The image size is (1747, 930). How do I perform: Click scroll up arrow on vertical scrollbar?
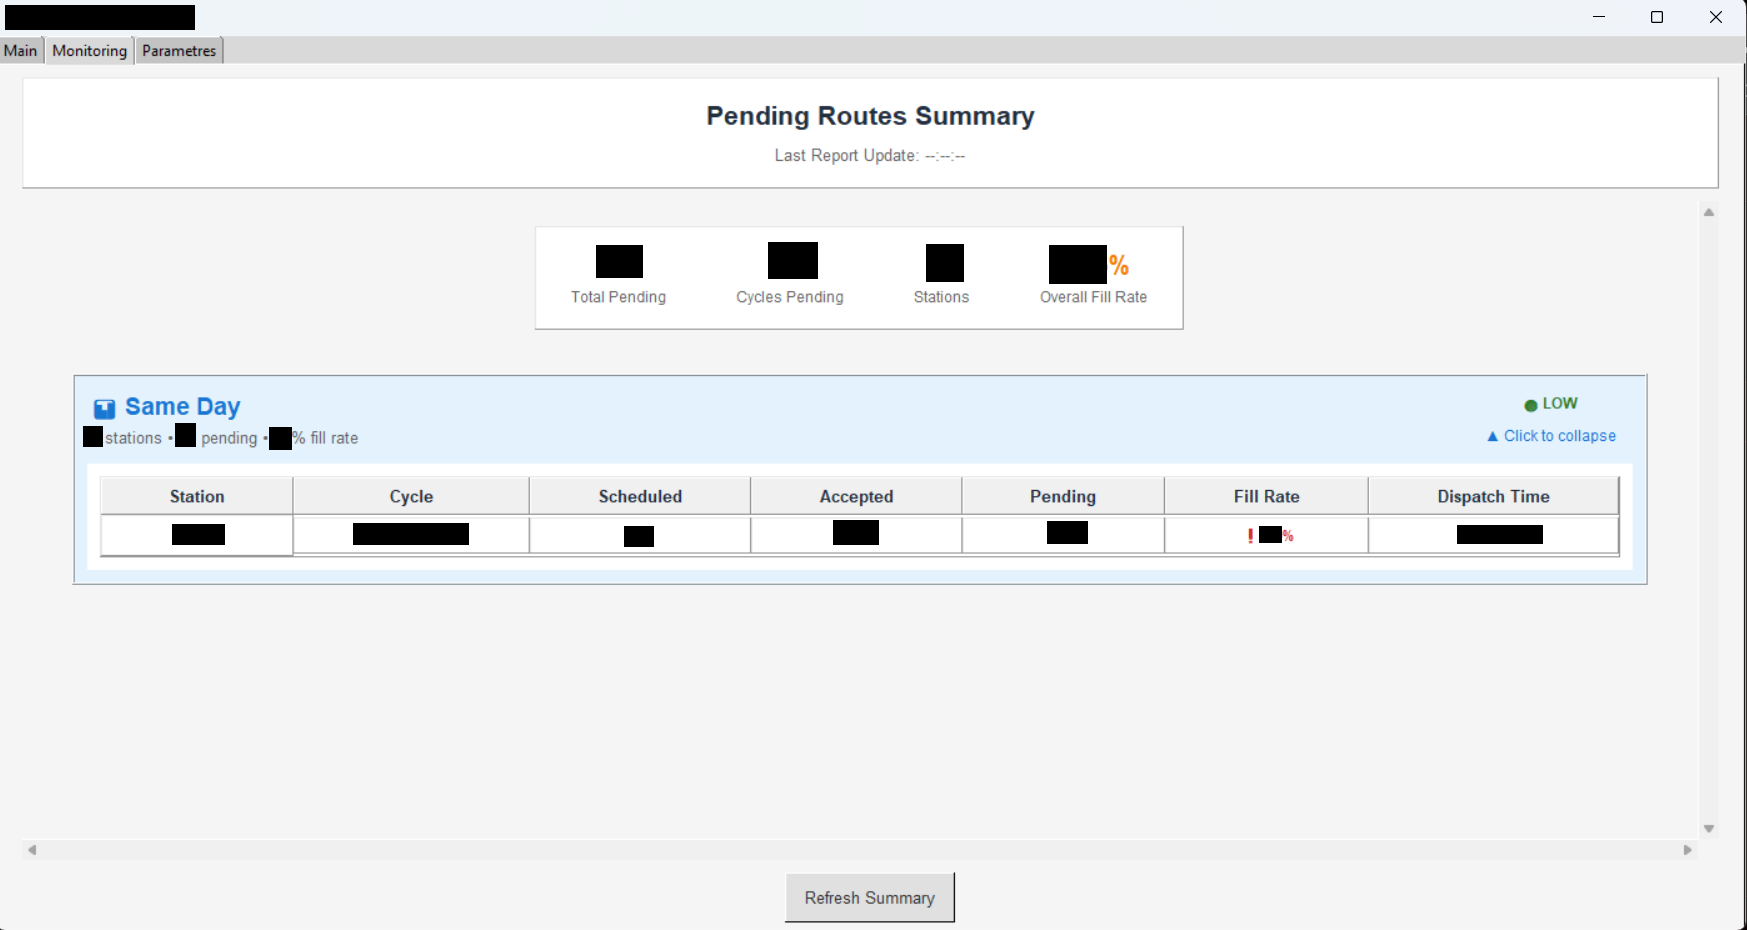1709,212
